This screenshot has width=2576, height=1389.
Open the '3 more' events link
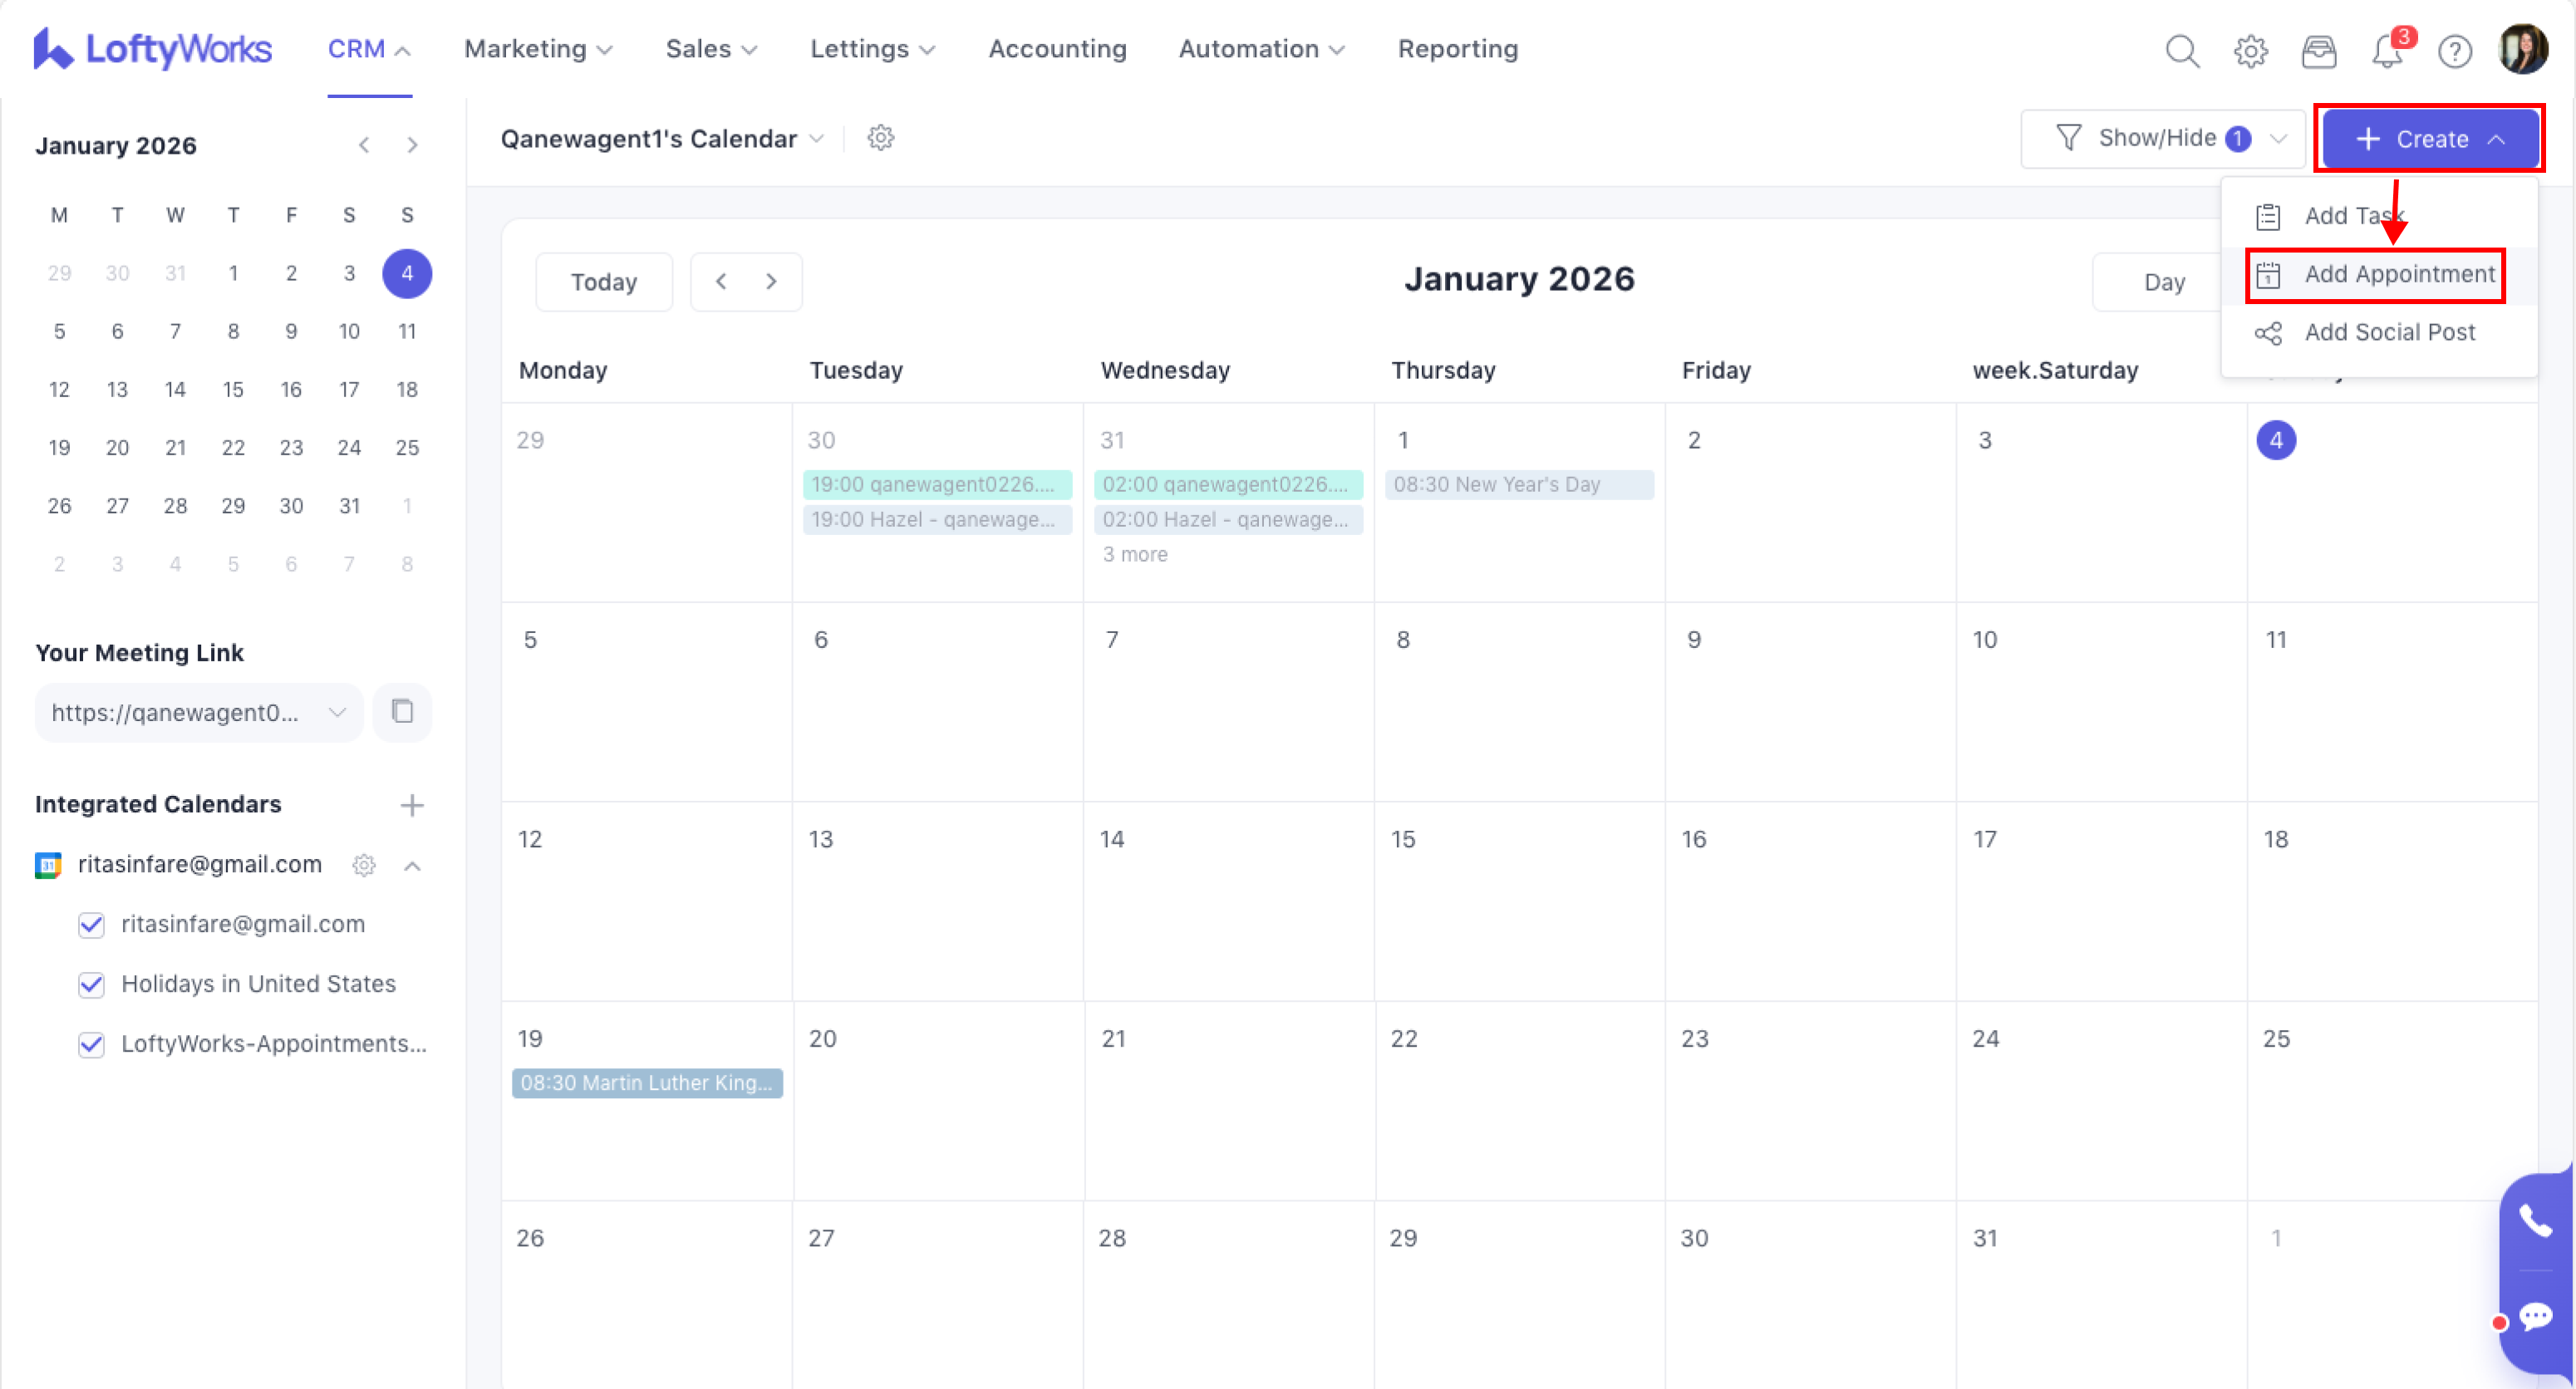pyautogui.click(x=1135, y=554)
